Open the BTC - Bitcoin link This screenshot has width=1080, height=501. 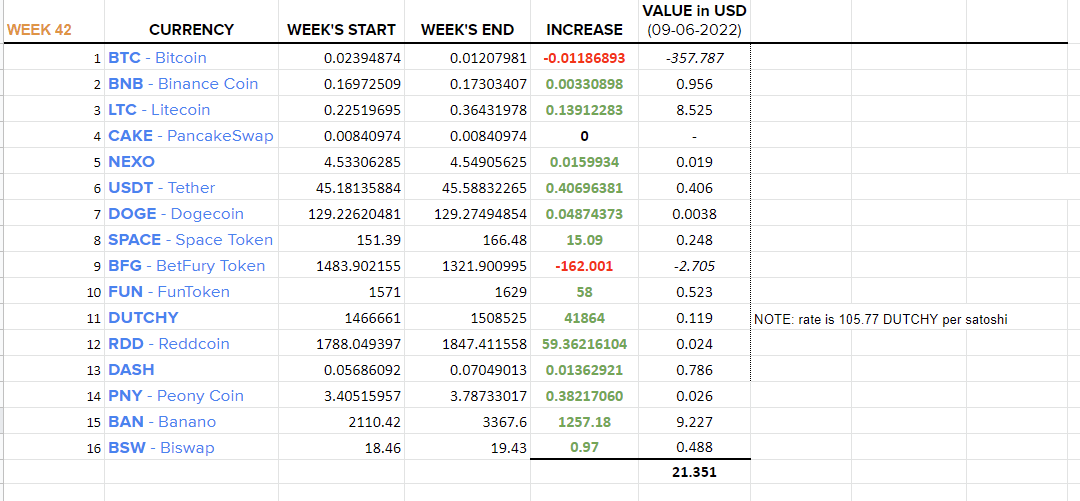(157, 58)
